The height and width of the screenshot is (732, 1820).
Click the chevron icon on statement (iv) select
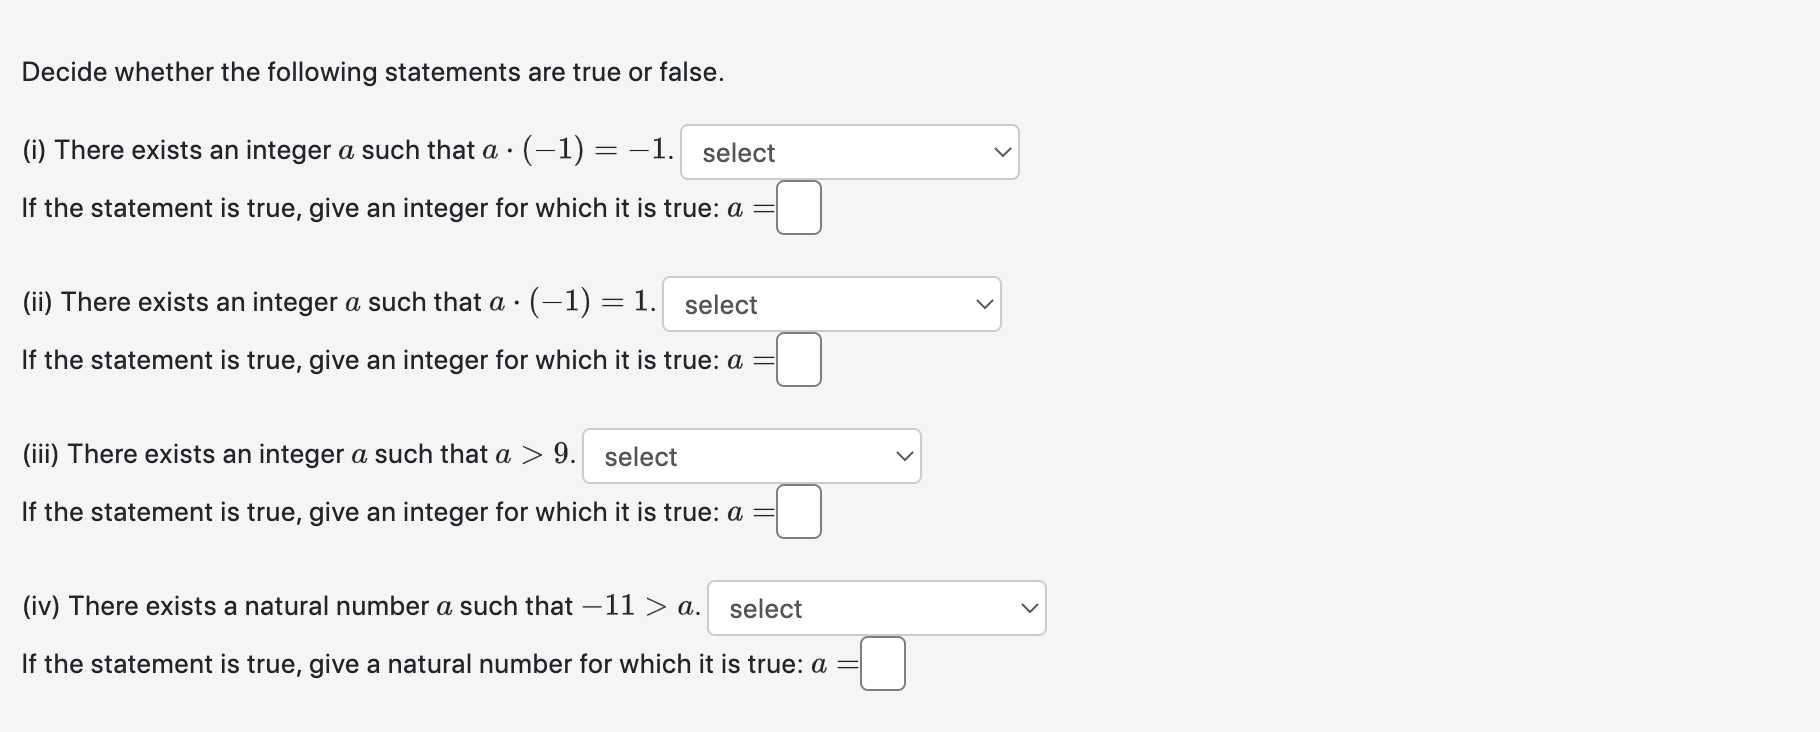[1029, 608]
